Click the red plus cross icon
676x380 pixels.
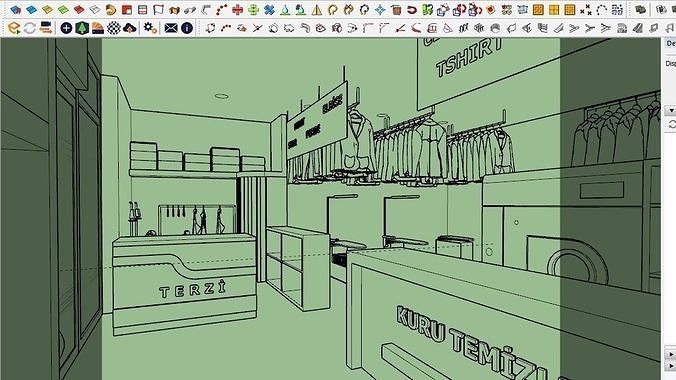click(x=238, y=9)
